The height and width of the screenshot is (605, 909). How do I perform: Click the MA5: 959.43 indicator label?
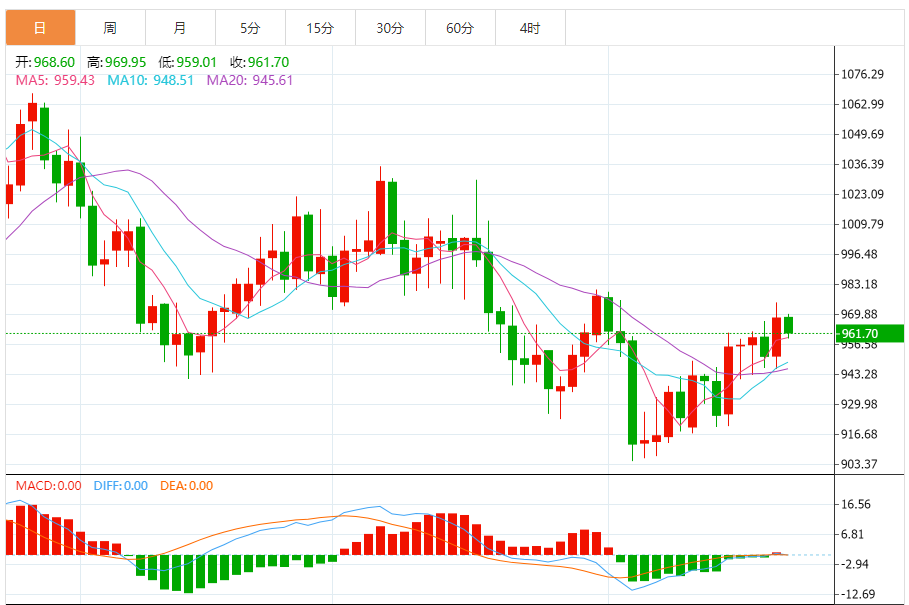coord(55,80)
